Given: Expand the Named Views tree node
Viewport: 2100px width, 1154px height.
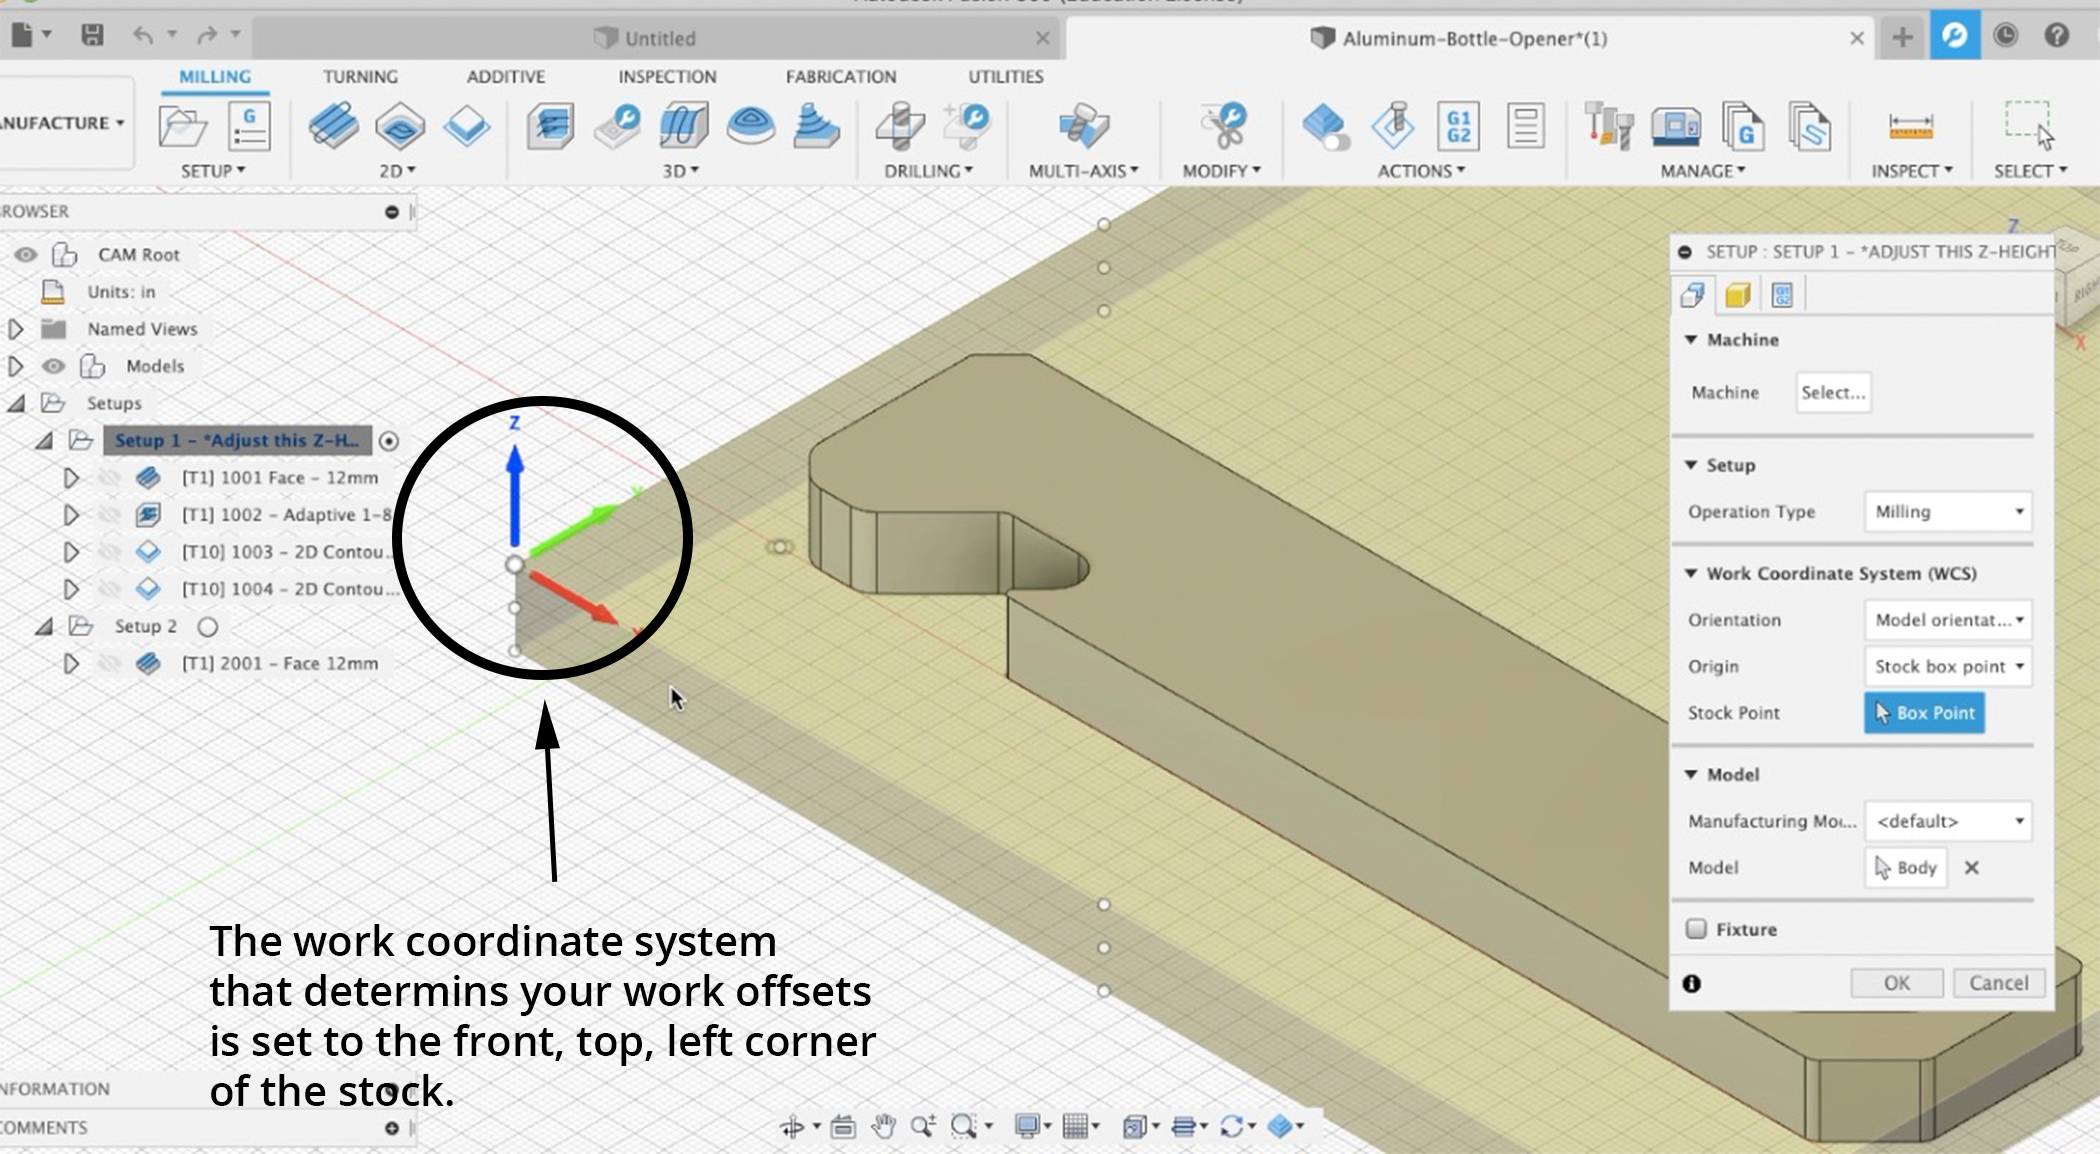Looking at the screenshot, I should (16, 329).
